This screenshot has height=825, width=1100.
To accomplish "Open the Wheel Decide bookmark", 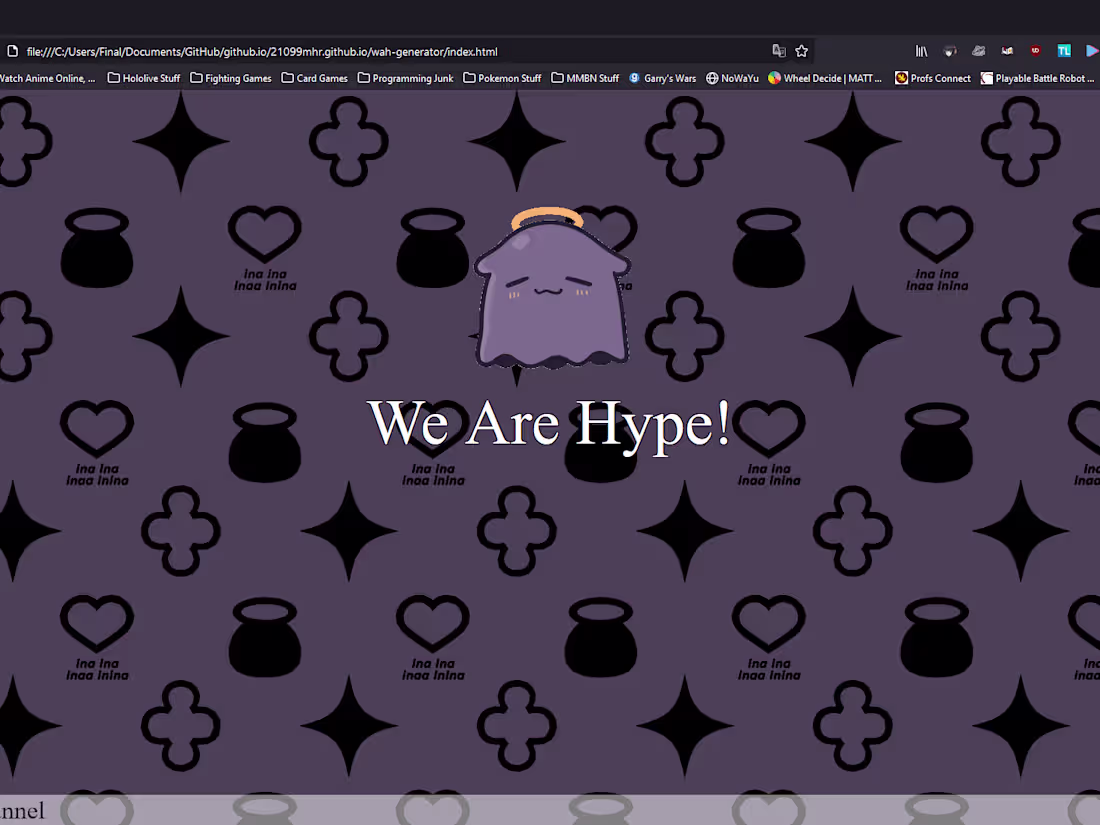I will click(x=824, y=77).
